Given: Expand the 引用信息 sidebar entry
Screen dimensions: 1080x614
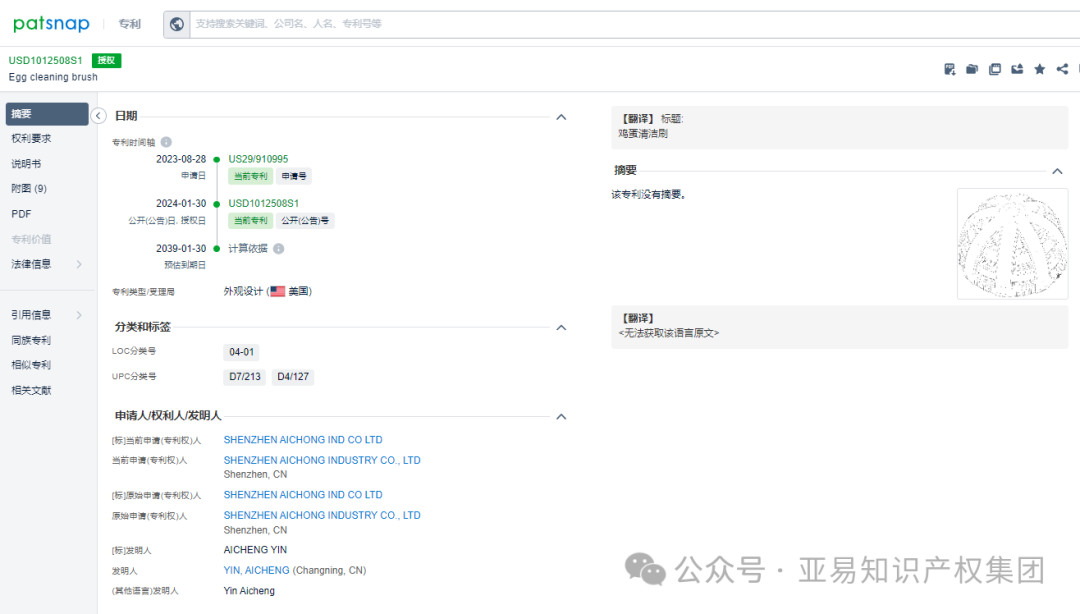Looking at the screenshot, I should 30,314.
